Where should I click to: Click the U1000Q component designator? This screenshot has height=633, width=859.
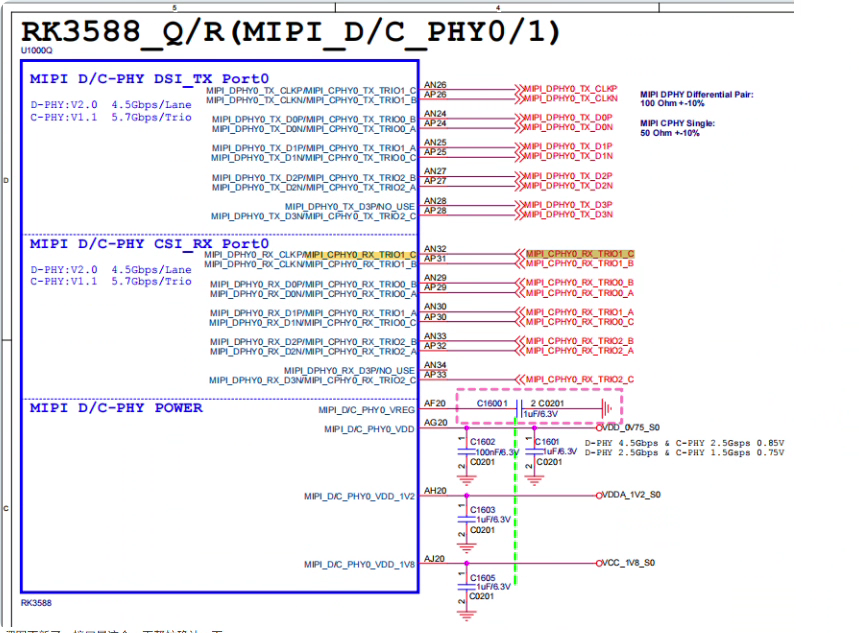click(x=37, y=50)
